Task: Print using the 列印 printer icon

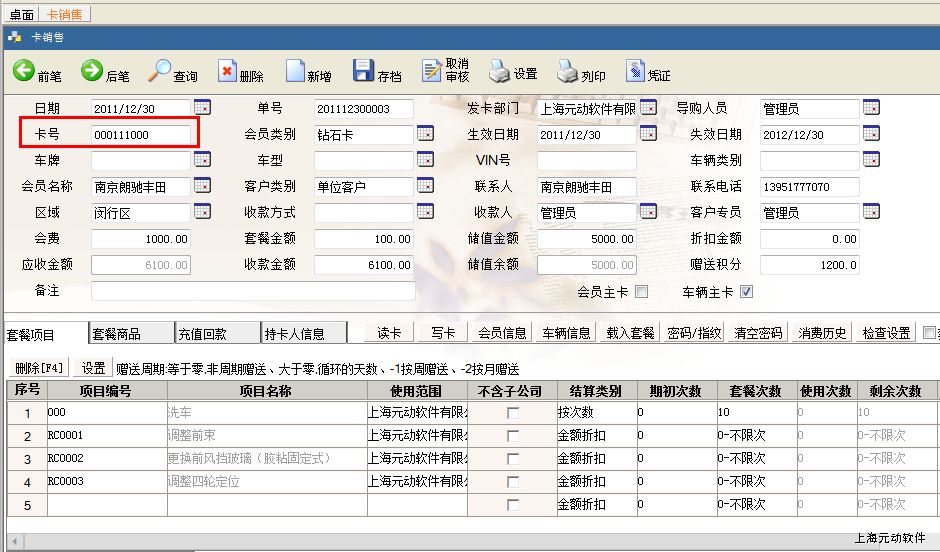Action: [567, 71]
